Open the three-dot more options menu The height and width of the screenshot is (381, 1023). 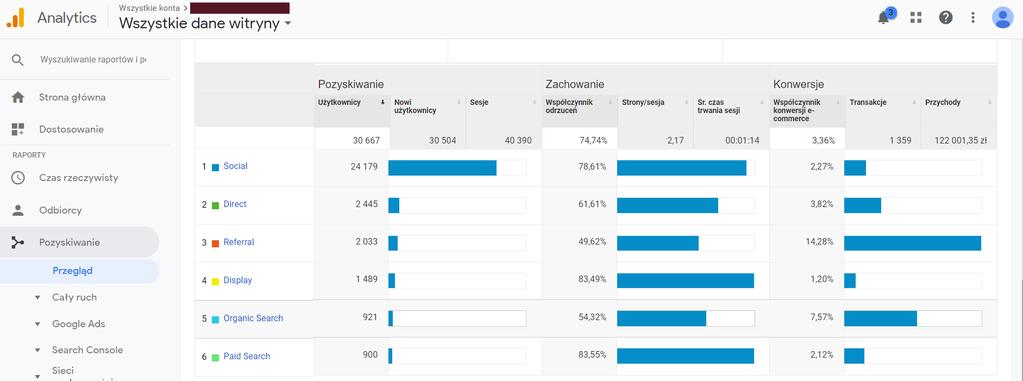pyautogui.click(x=973, y=18)
